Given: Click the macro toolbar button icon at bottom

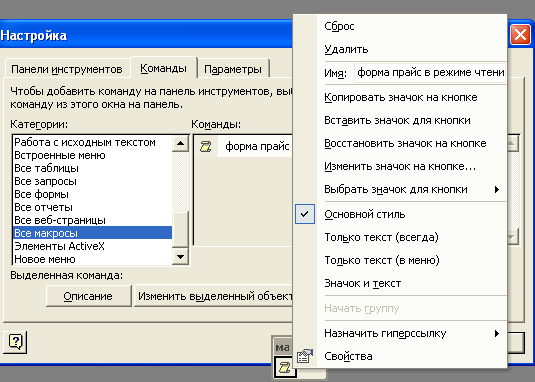Looking at the screenshot, I should (x=284, y=367).
